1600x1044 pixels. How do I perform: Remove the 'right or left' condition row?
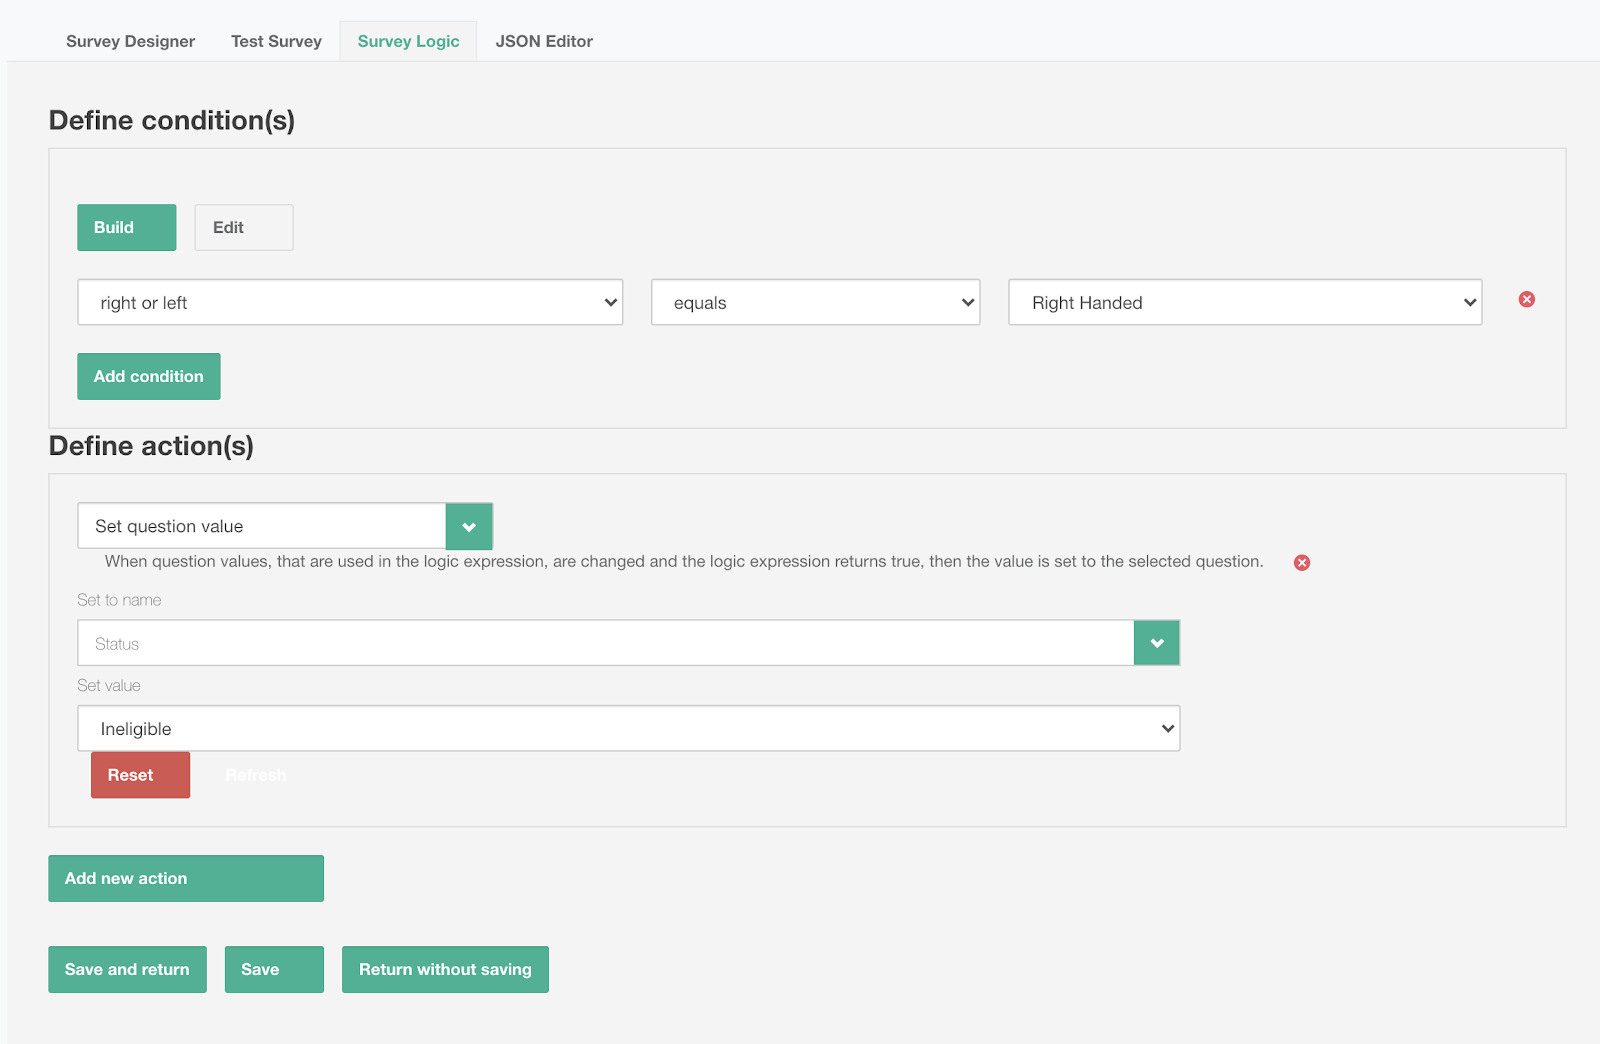coord(1526,300)
